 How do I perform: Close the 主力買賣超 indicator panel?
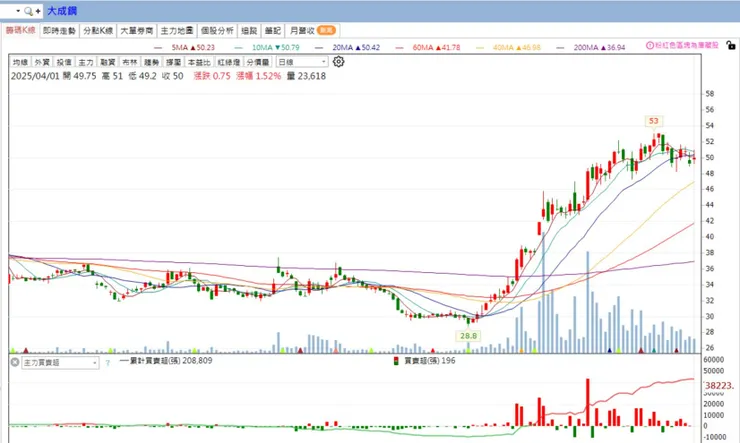coord(15,362)
